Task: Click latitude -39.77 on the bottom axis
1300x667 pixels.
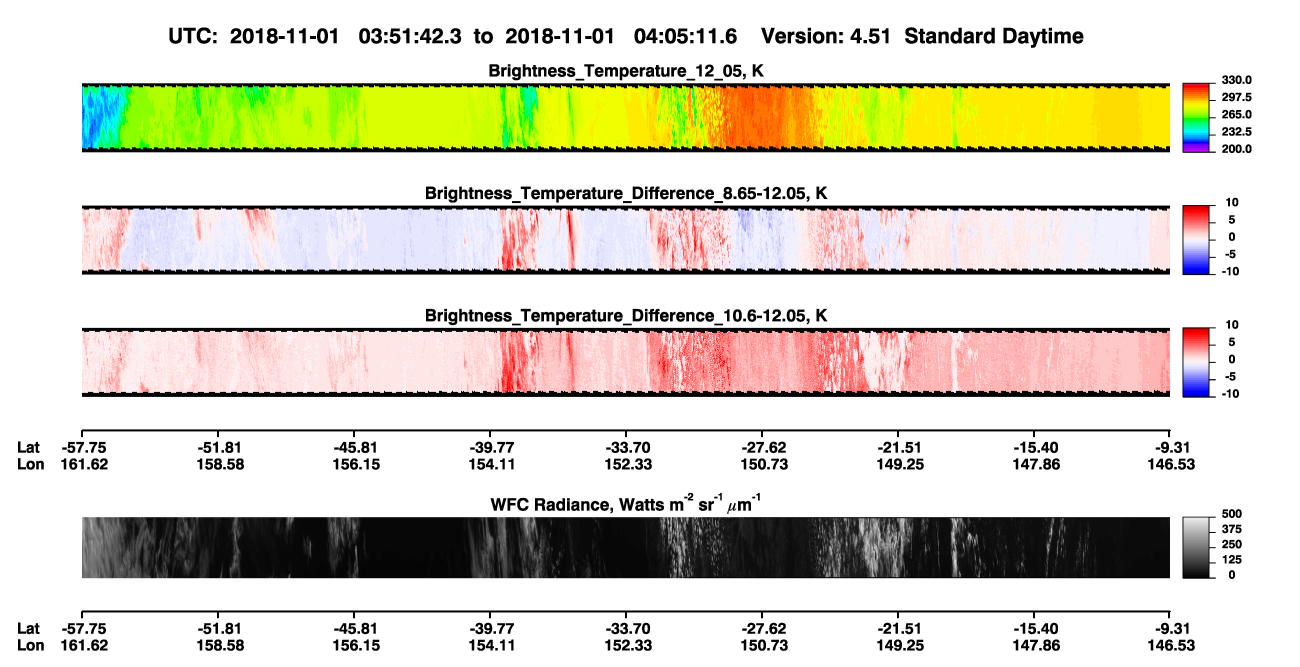Action: (x=490, y=628)
